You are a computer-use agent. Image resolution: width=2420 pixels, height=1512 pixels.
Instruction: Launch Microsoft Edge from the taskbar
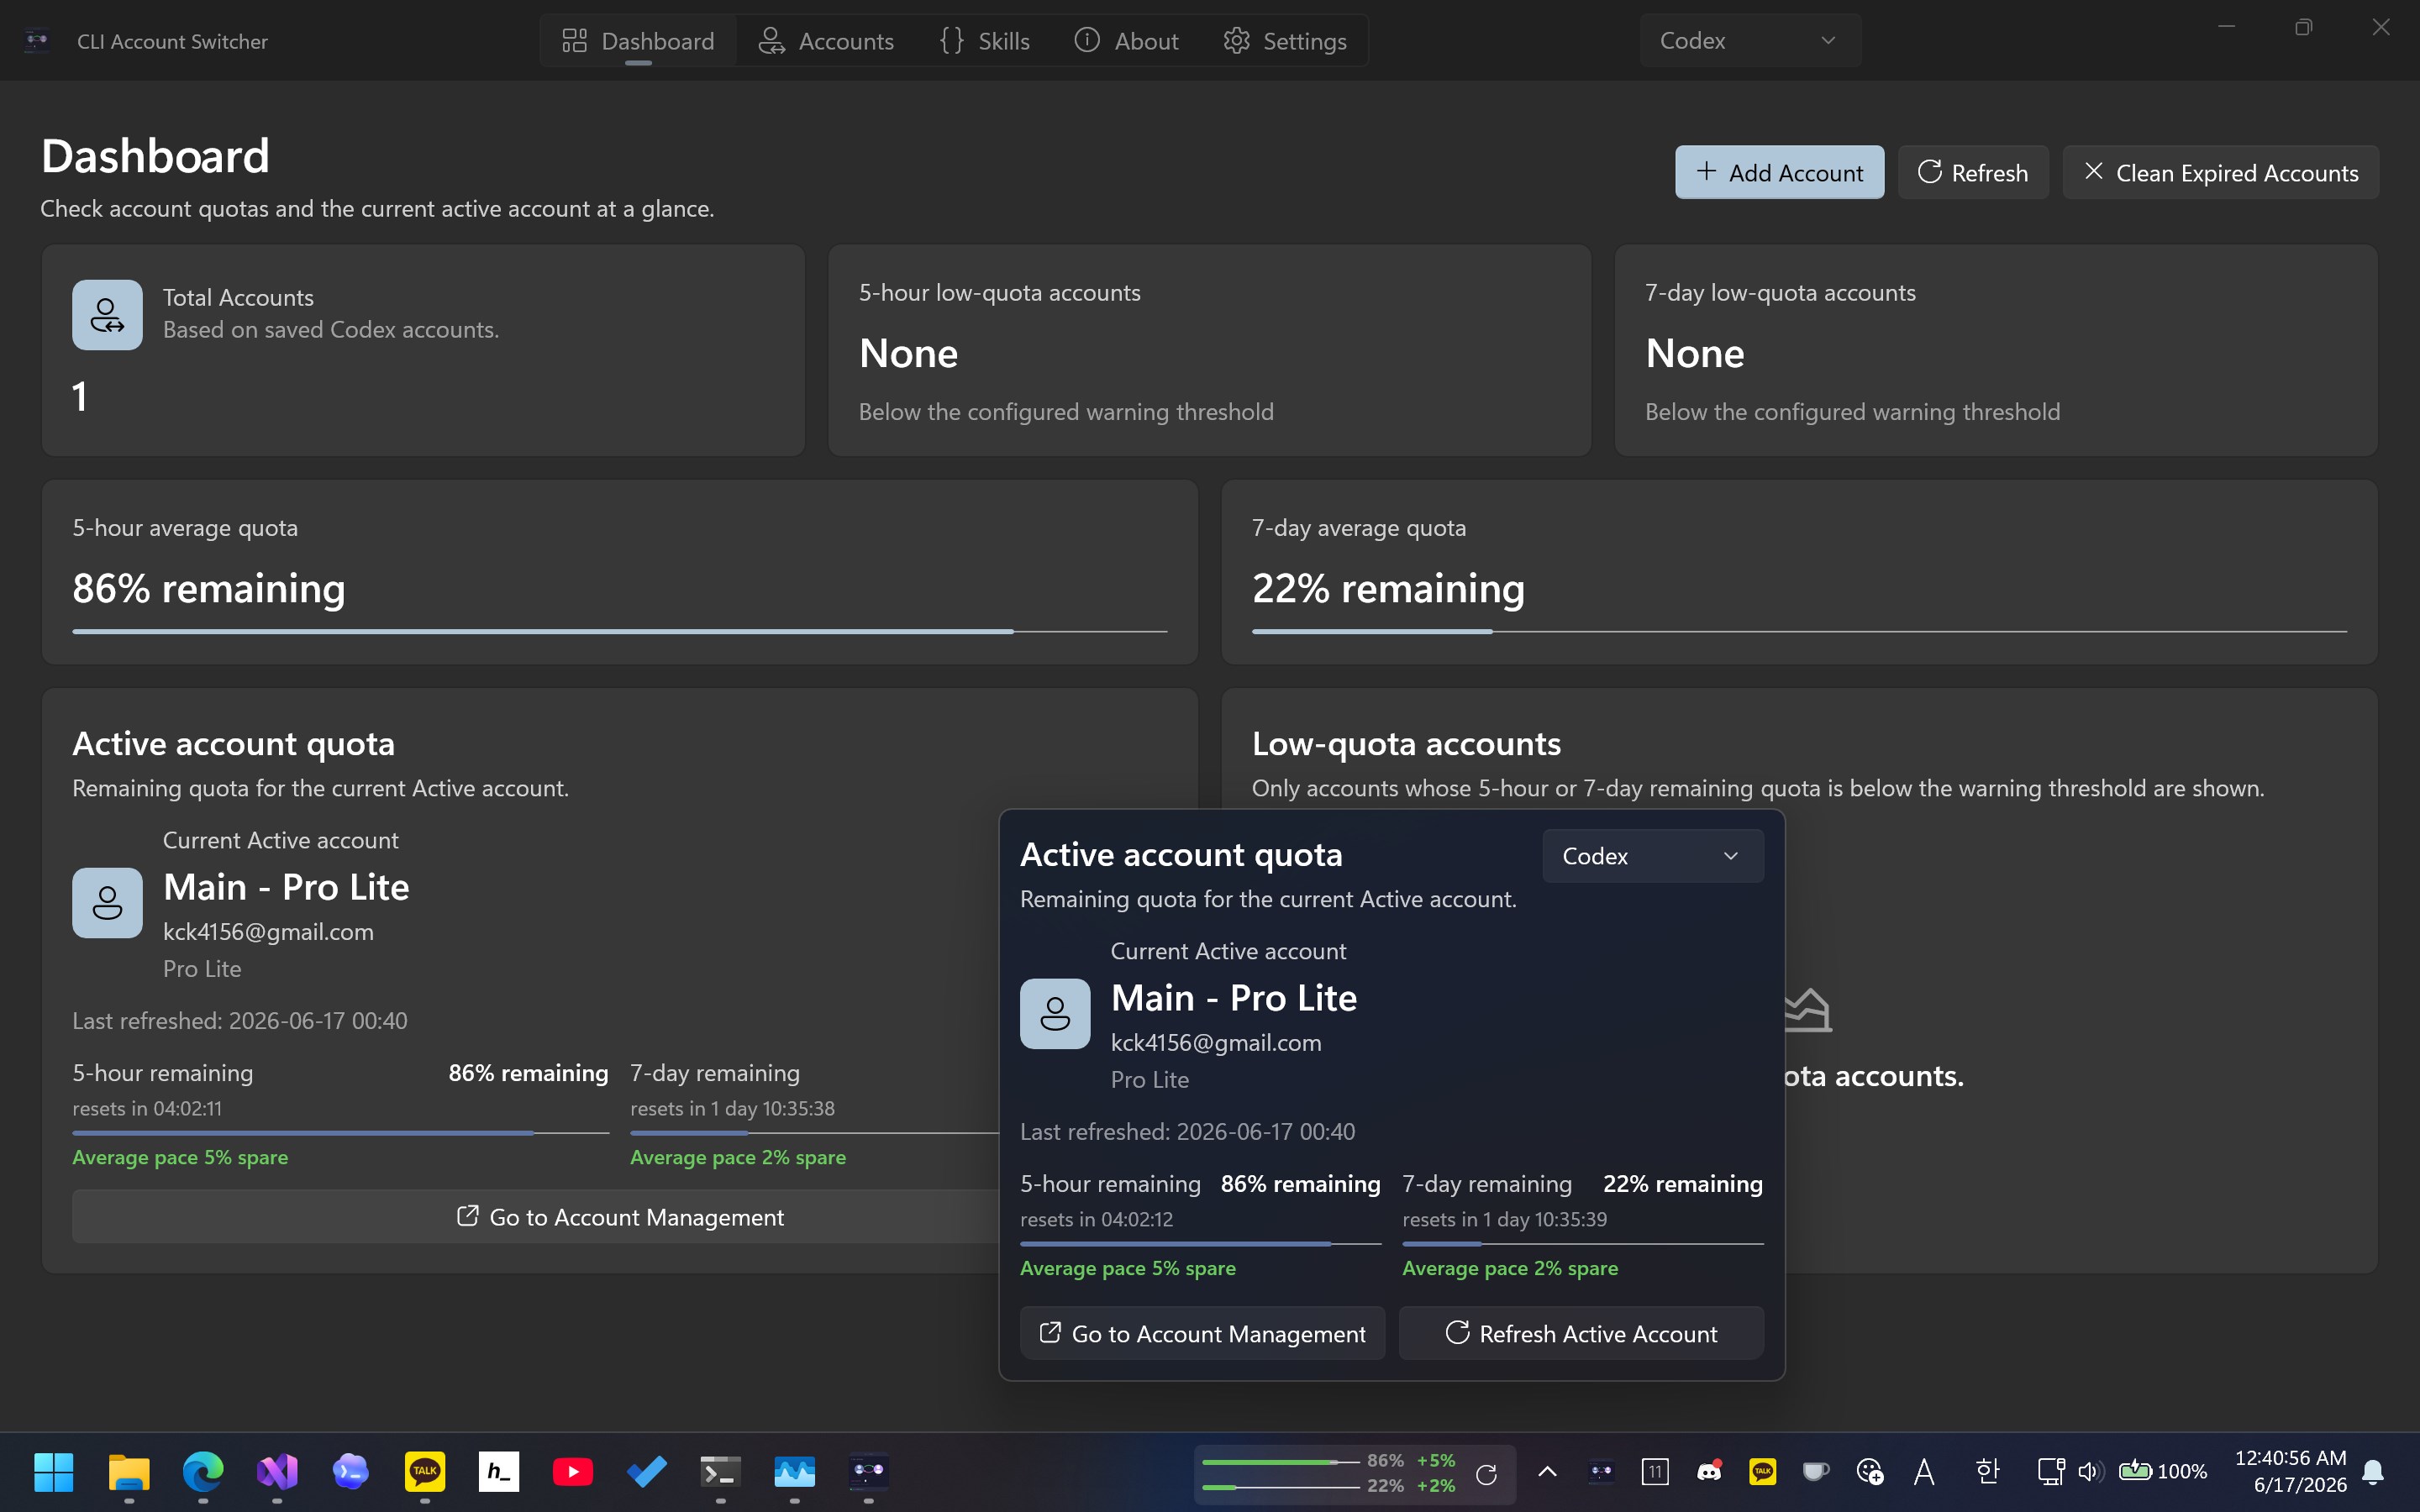tap(203, 1471)
